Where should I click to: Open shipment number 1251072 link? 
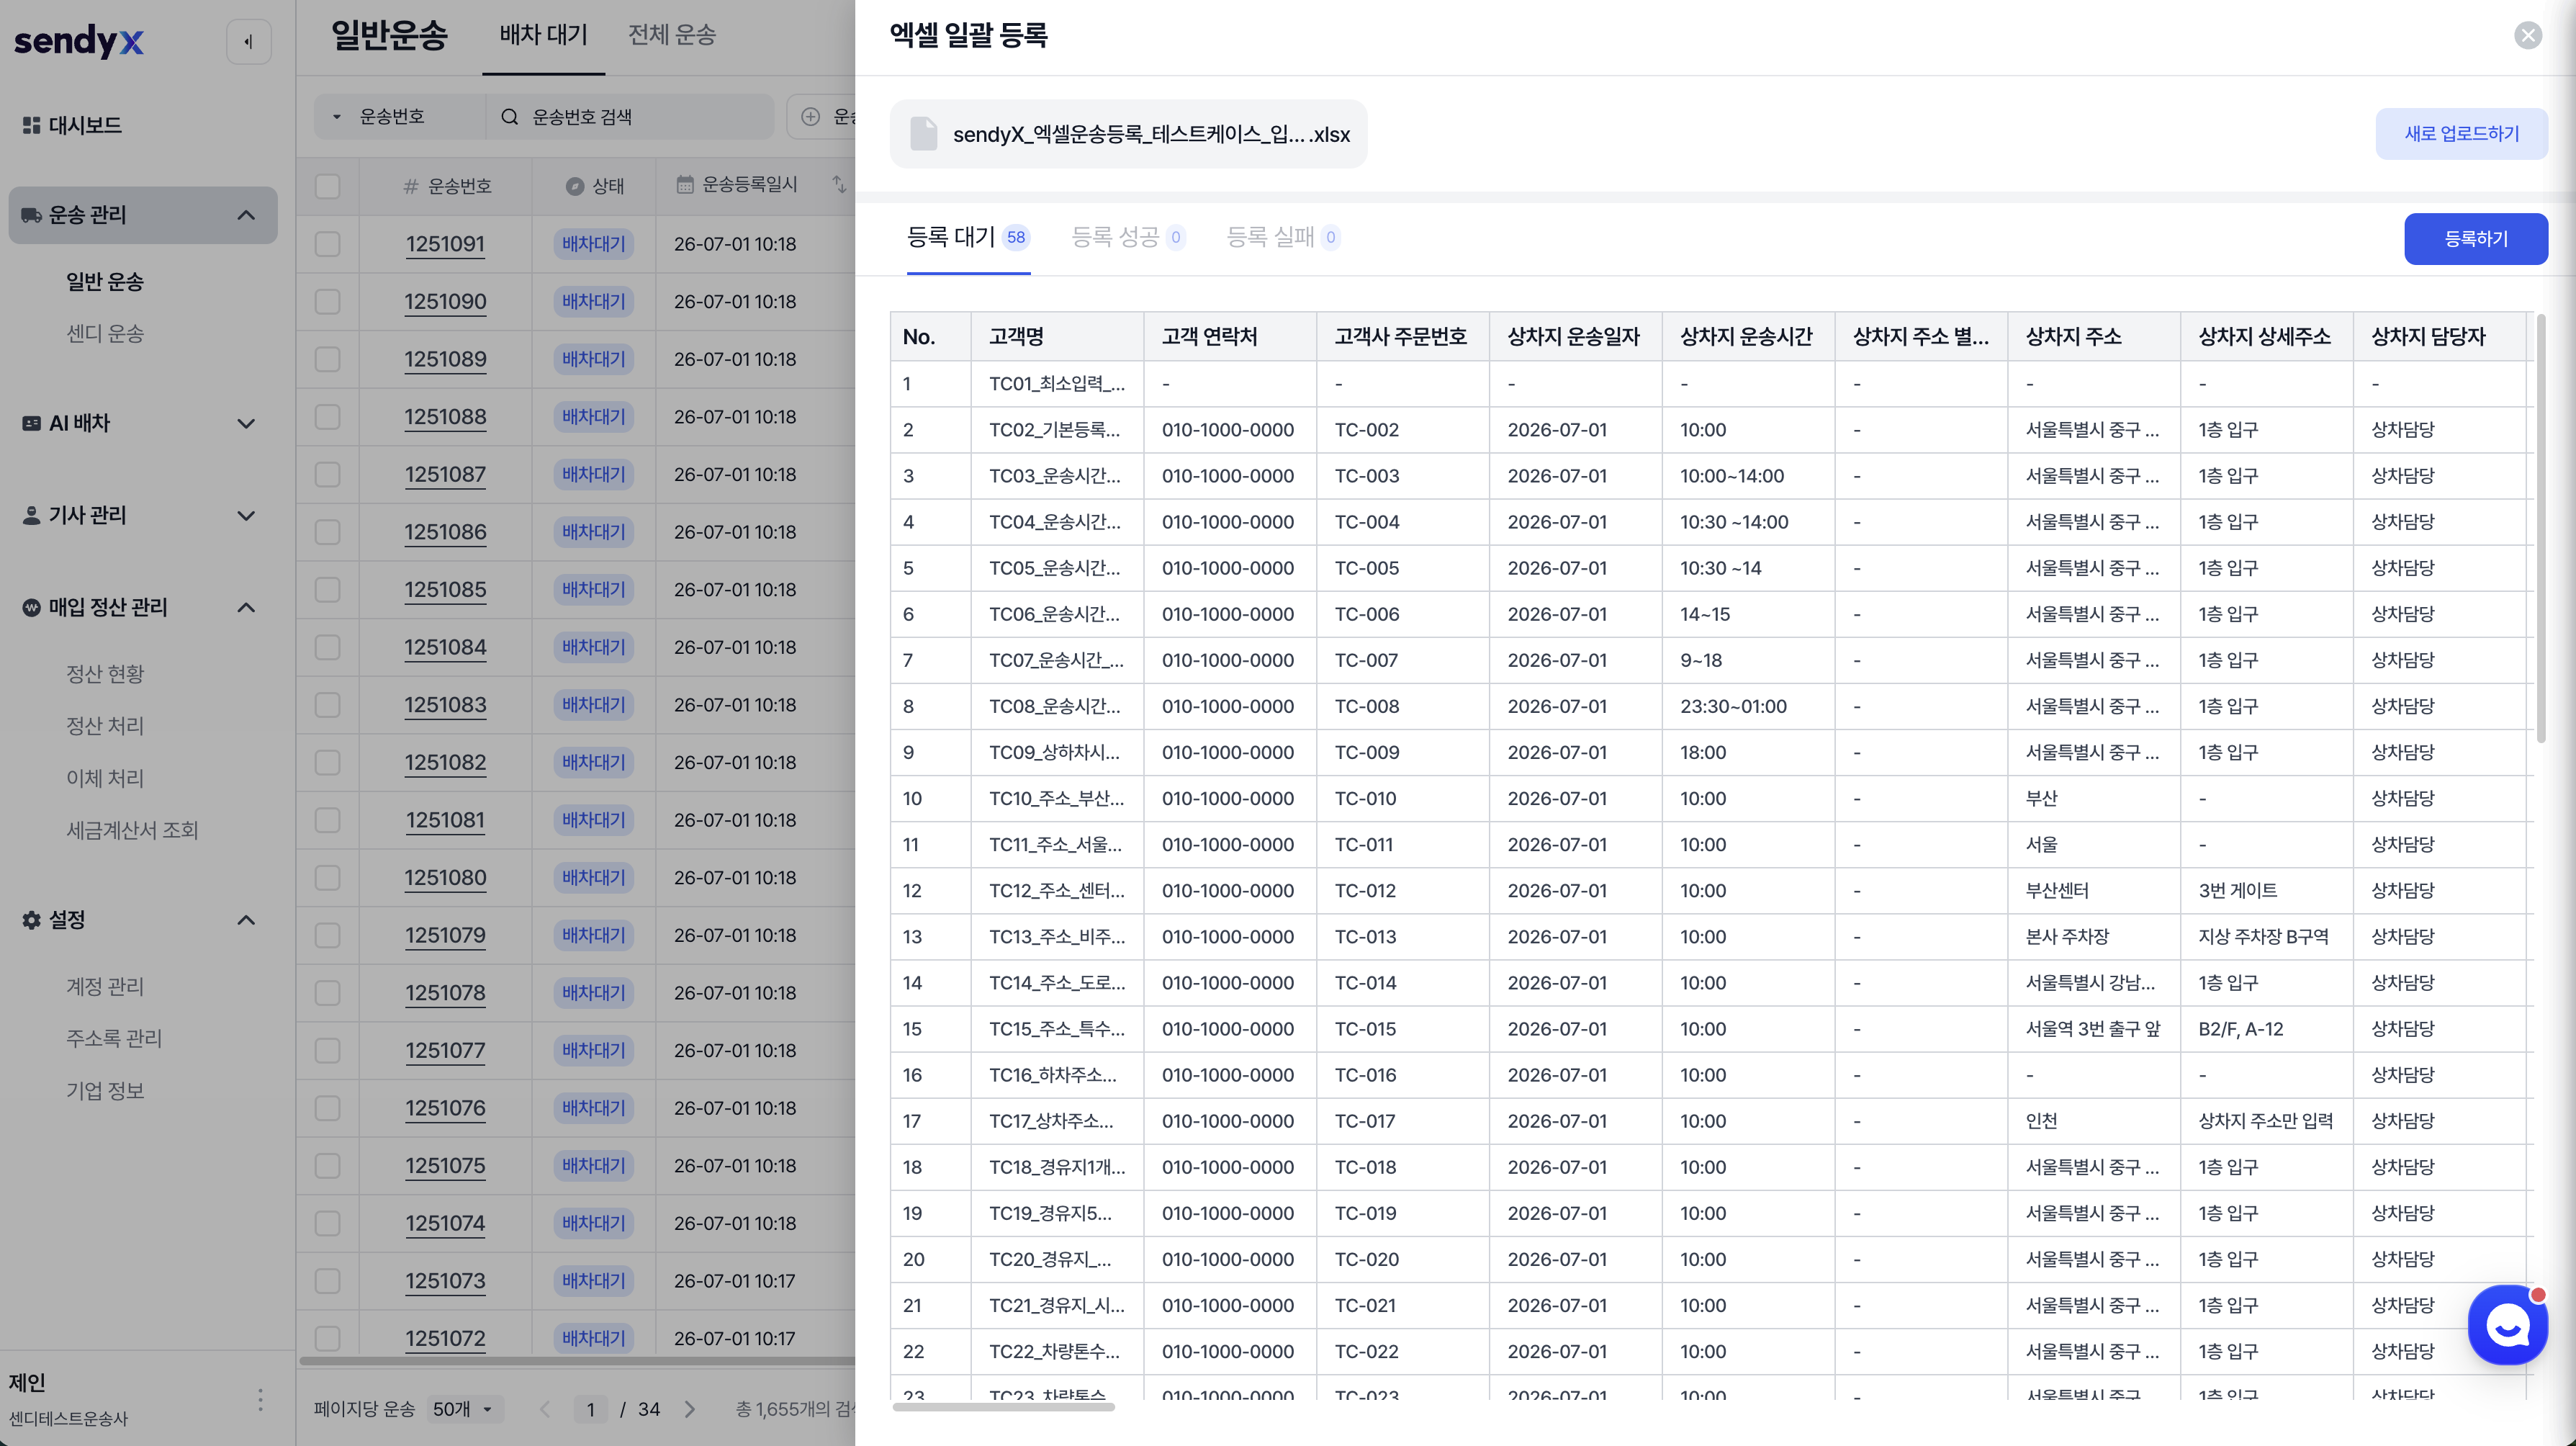(x=445, y=1339)
